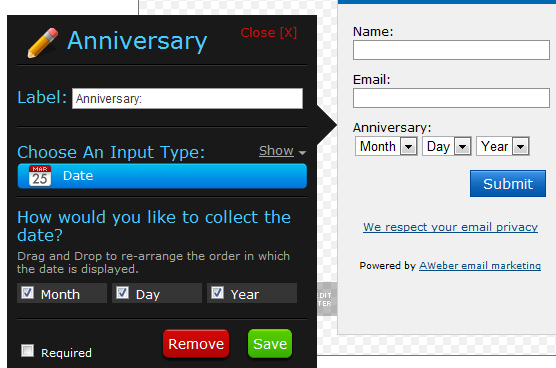Open the We respect your email privacy link
The width and height of the screenshot is (556, 368).
[x=450, y=227]
